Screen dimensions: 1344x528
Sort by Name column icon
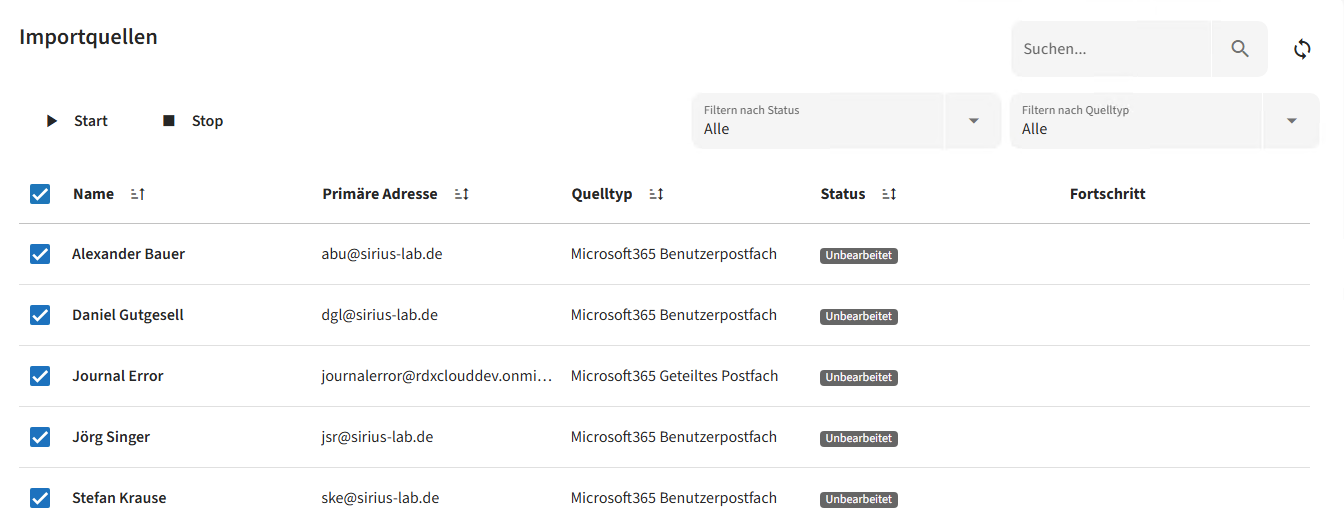[138, 194]
